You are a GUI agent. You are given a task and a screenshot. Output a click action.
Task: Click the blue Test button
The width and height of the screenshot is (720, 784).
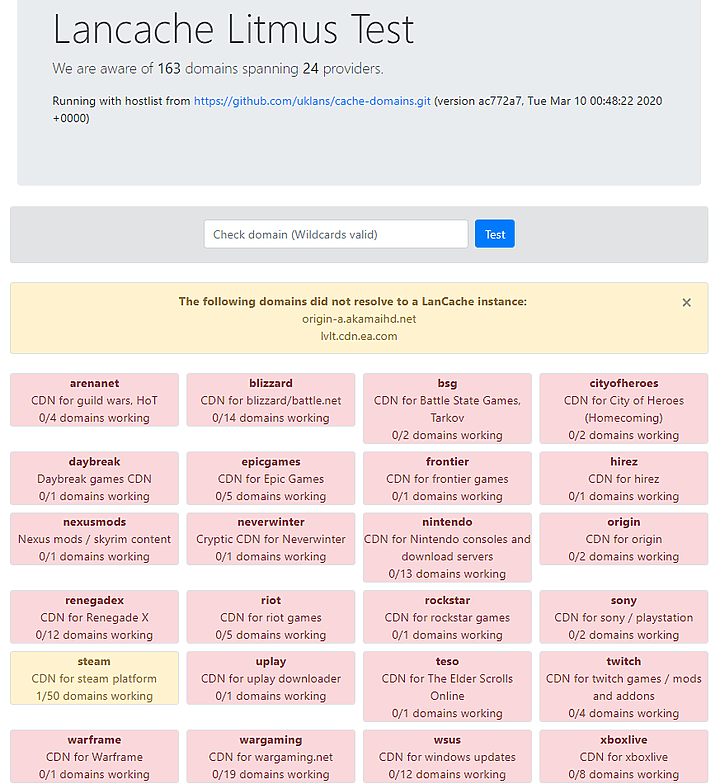[x=494, y=234]
